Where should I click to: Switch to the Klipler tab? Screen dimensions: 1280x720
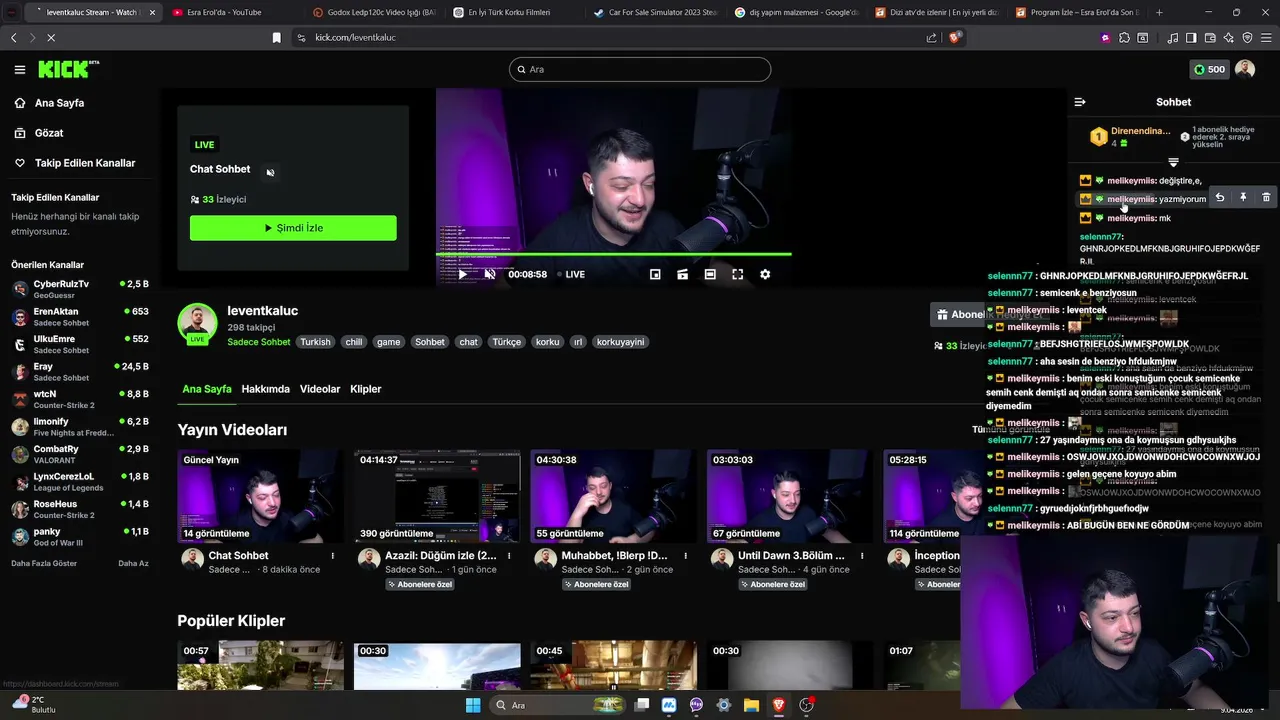(x=366, y=389)
